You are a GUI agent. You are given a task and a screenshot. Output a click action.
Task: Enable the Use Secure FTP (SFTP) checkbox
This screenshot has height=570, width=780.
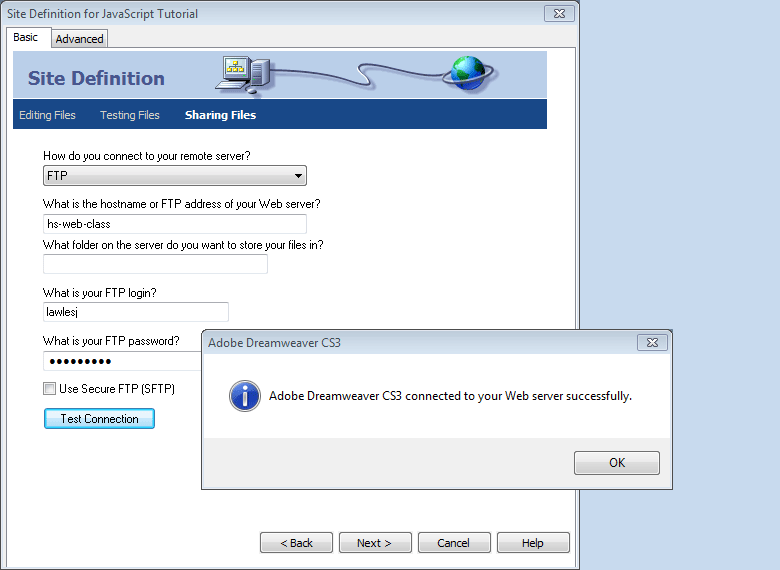pyautogui.click(x=50, y=389)
